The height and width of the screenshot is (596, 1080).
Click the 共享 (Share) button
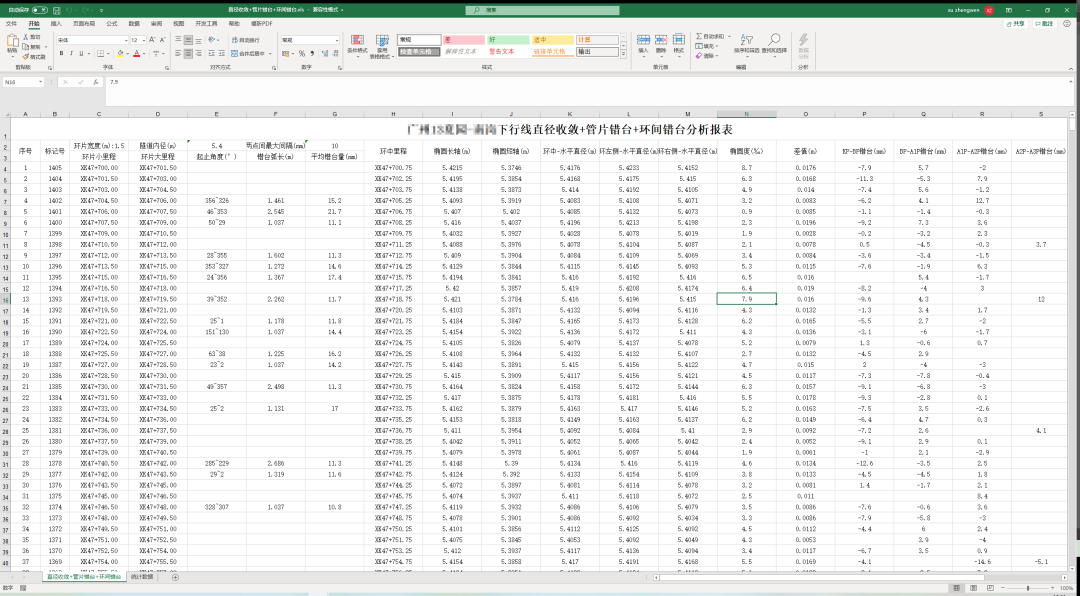(x=1016, y=23)
